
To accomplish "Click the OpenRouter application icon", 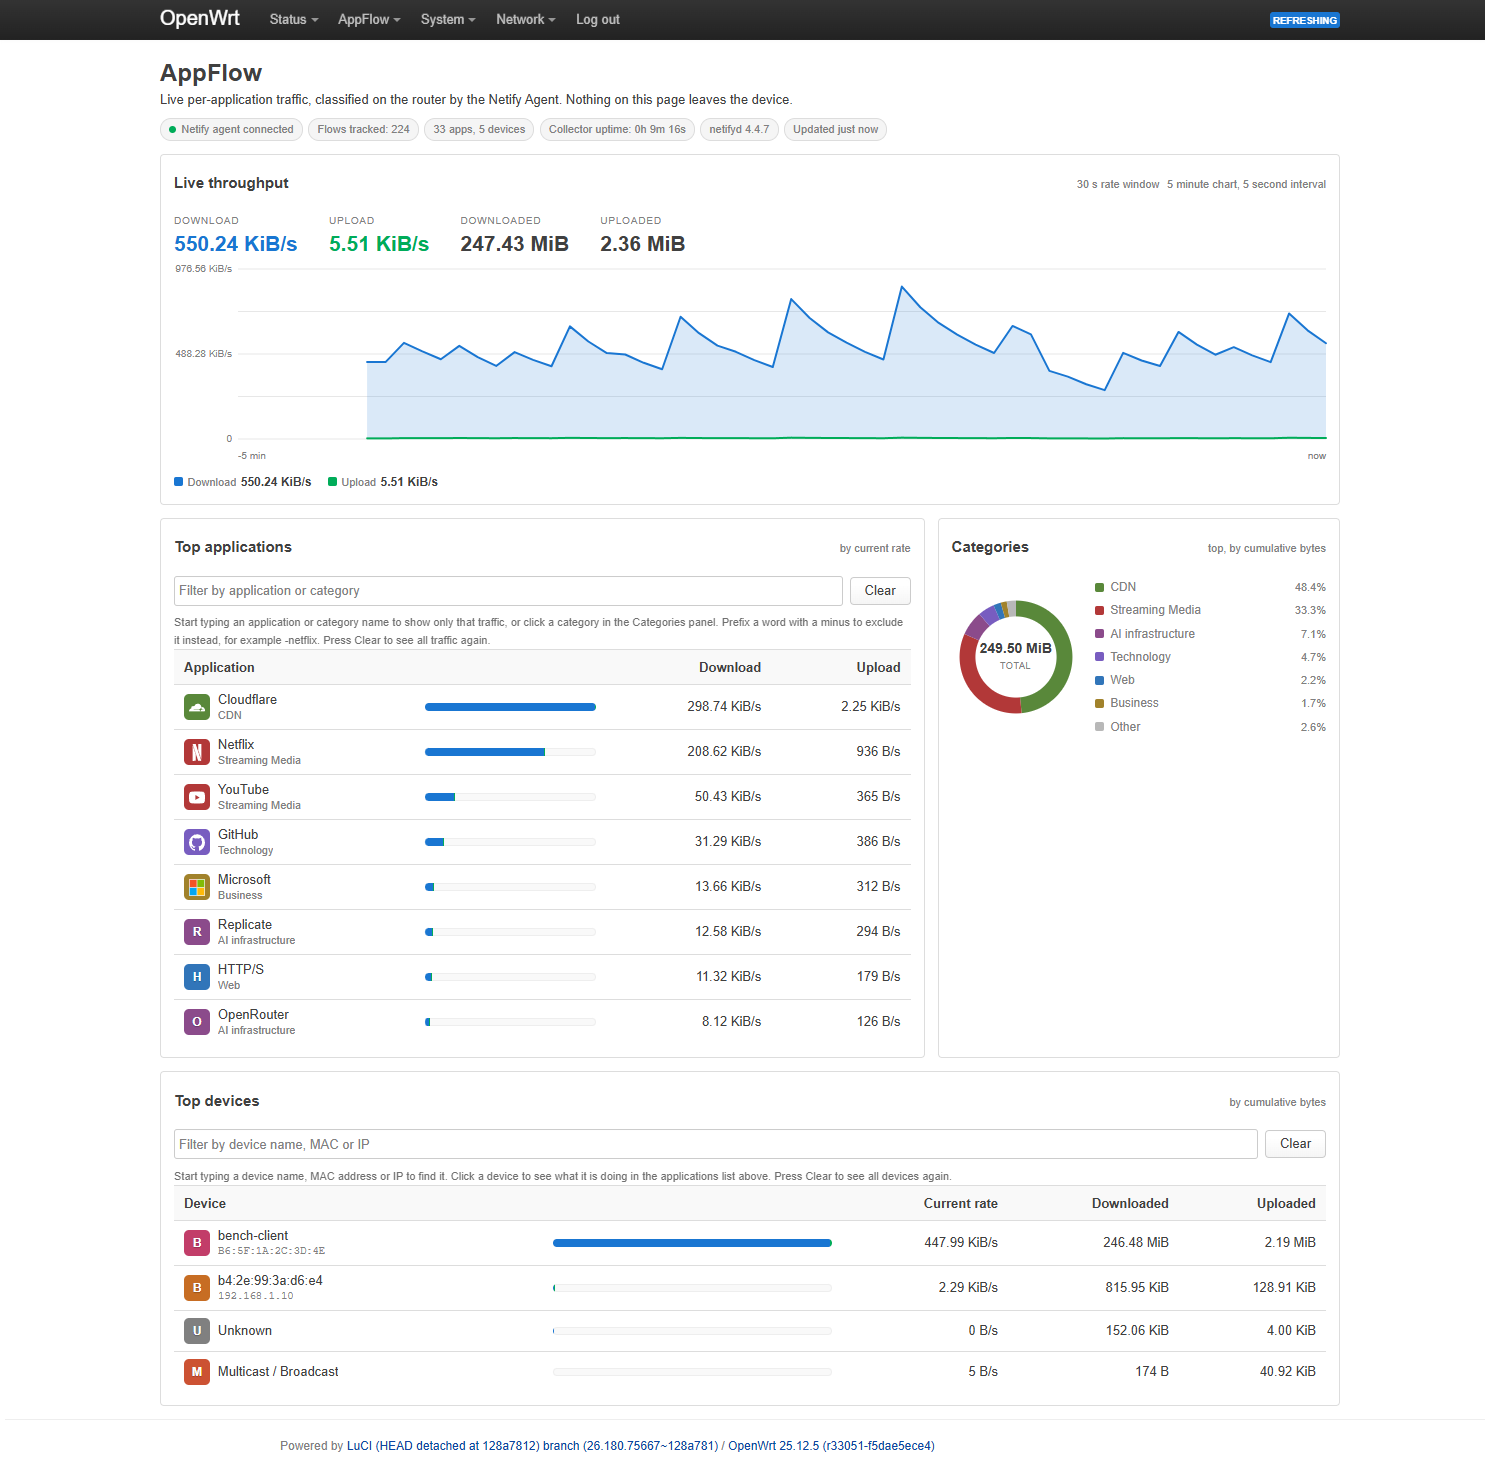I will 197,1022.
